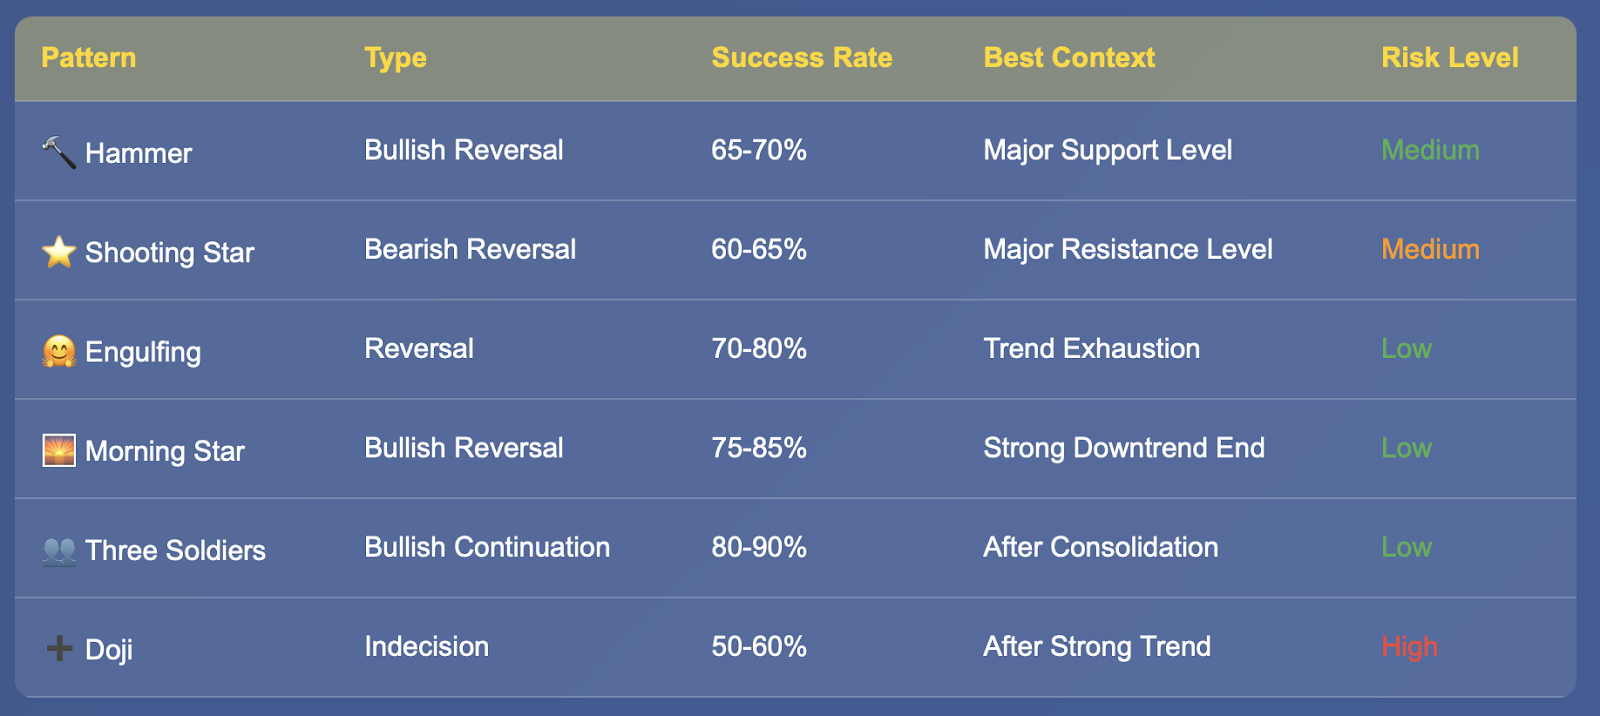
Task: Click the green Medium risk label for Hammer
Action: coord(1430,150)
